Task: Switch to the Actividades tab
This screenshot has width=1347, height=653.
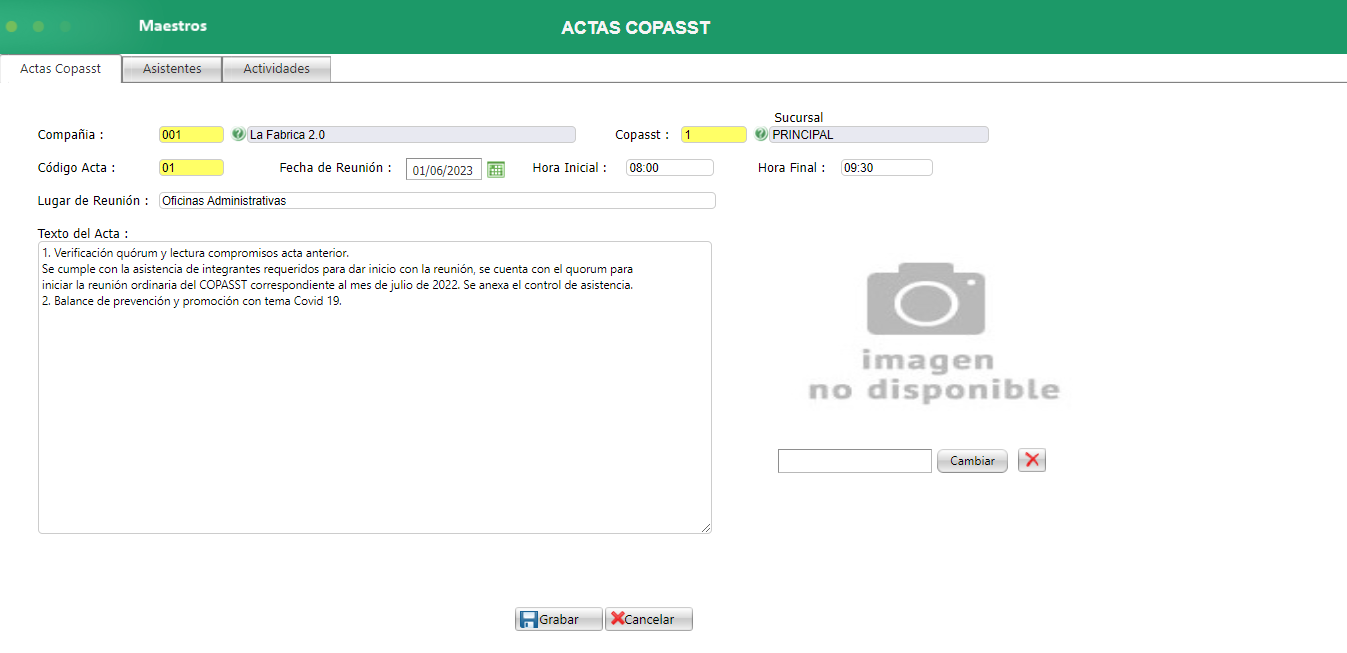Action: [276, 68]
